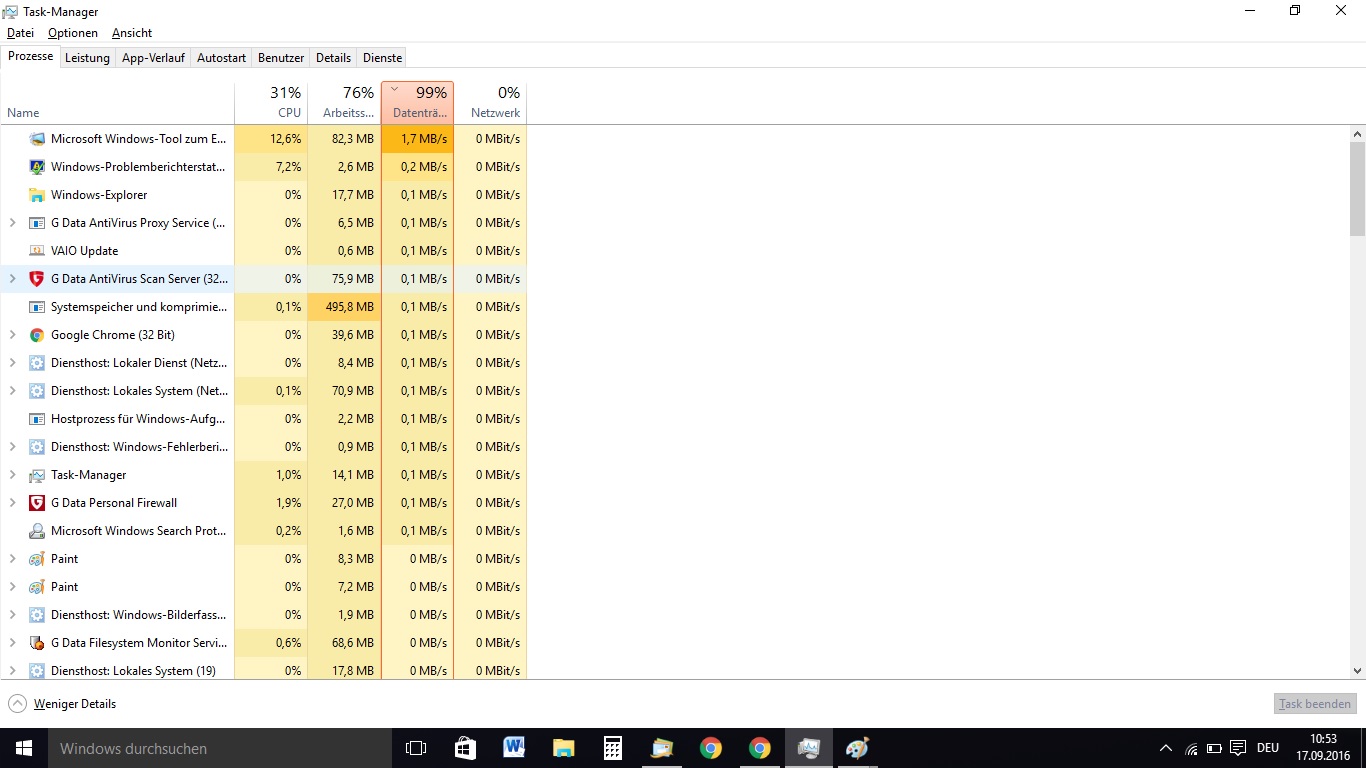Image resolution: width=1366 pixels, height=768 pixels.
Task: Sort processes by CPU column header
Action: click(271, 102)
